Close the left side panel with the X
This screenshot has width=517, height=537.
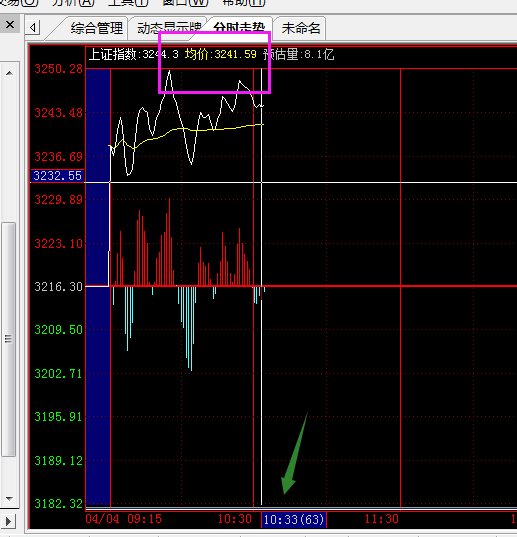coord(10,25)
